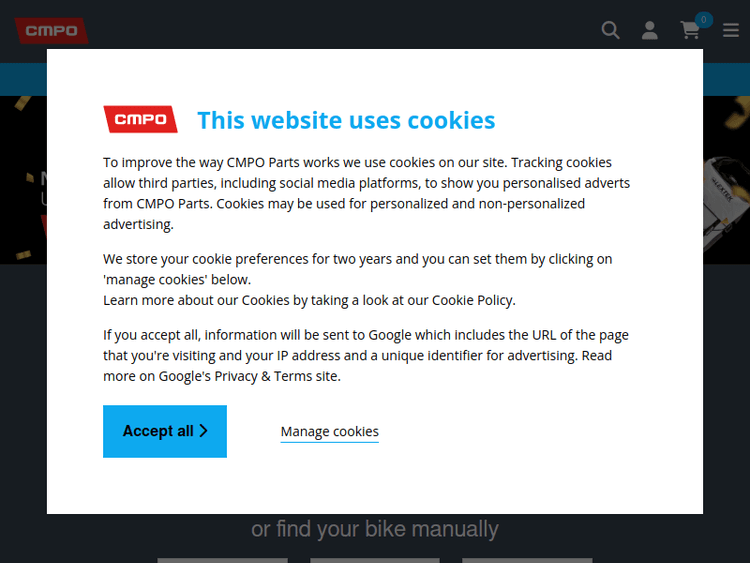Click the "This website uses cookies" heading
This screenshot has height=563, width=750.
346,120
